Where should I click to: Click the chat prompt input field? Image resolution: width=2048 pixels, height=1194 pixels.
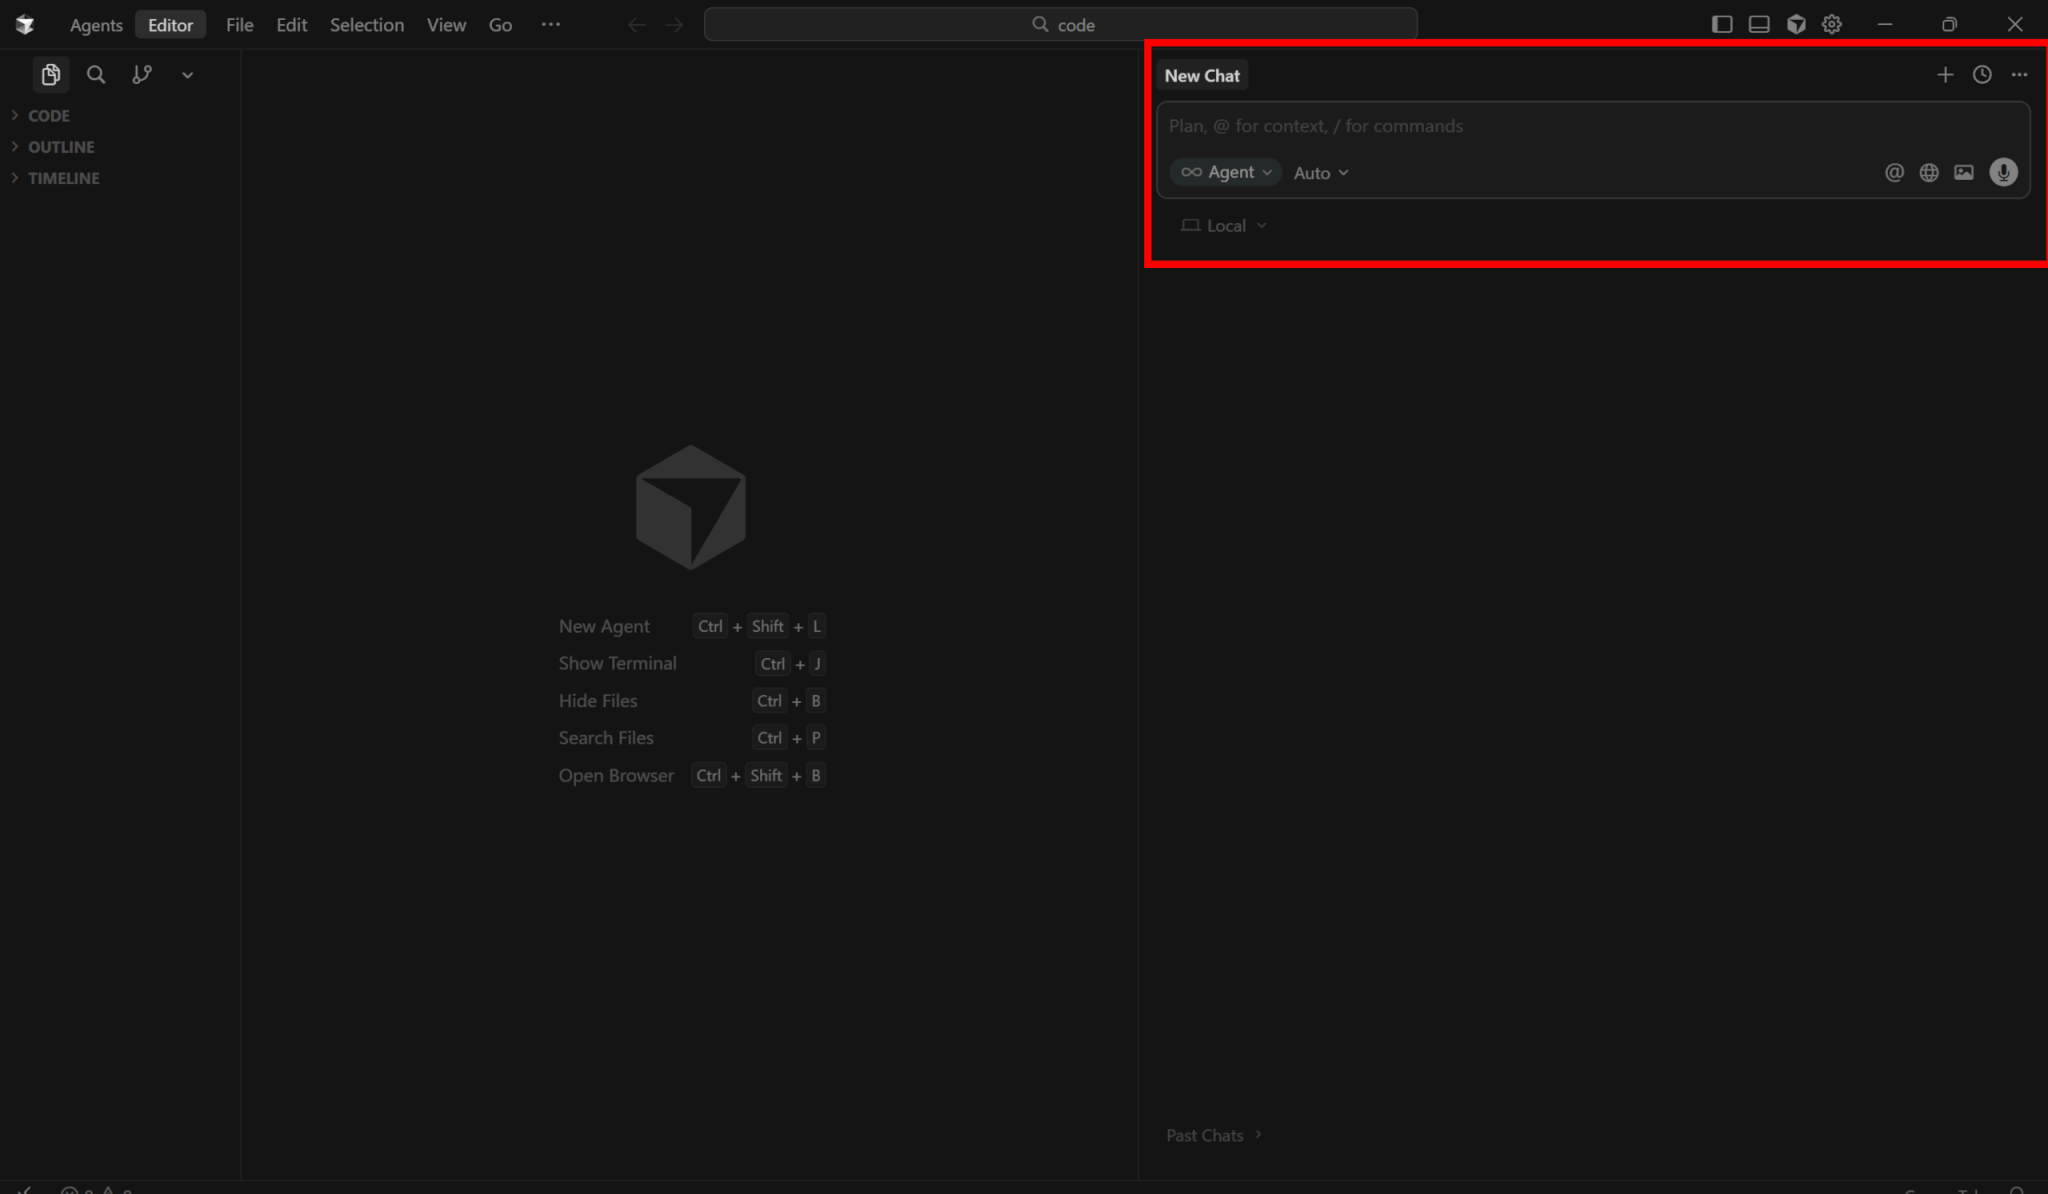[x=1590, y=126]
